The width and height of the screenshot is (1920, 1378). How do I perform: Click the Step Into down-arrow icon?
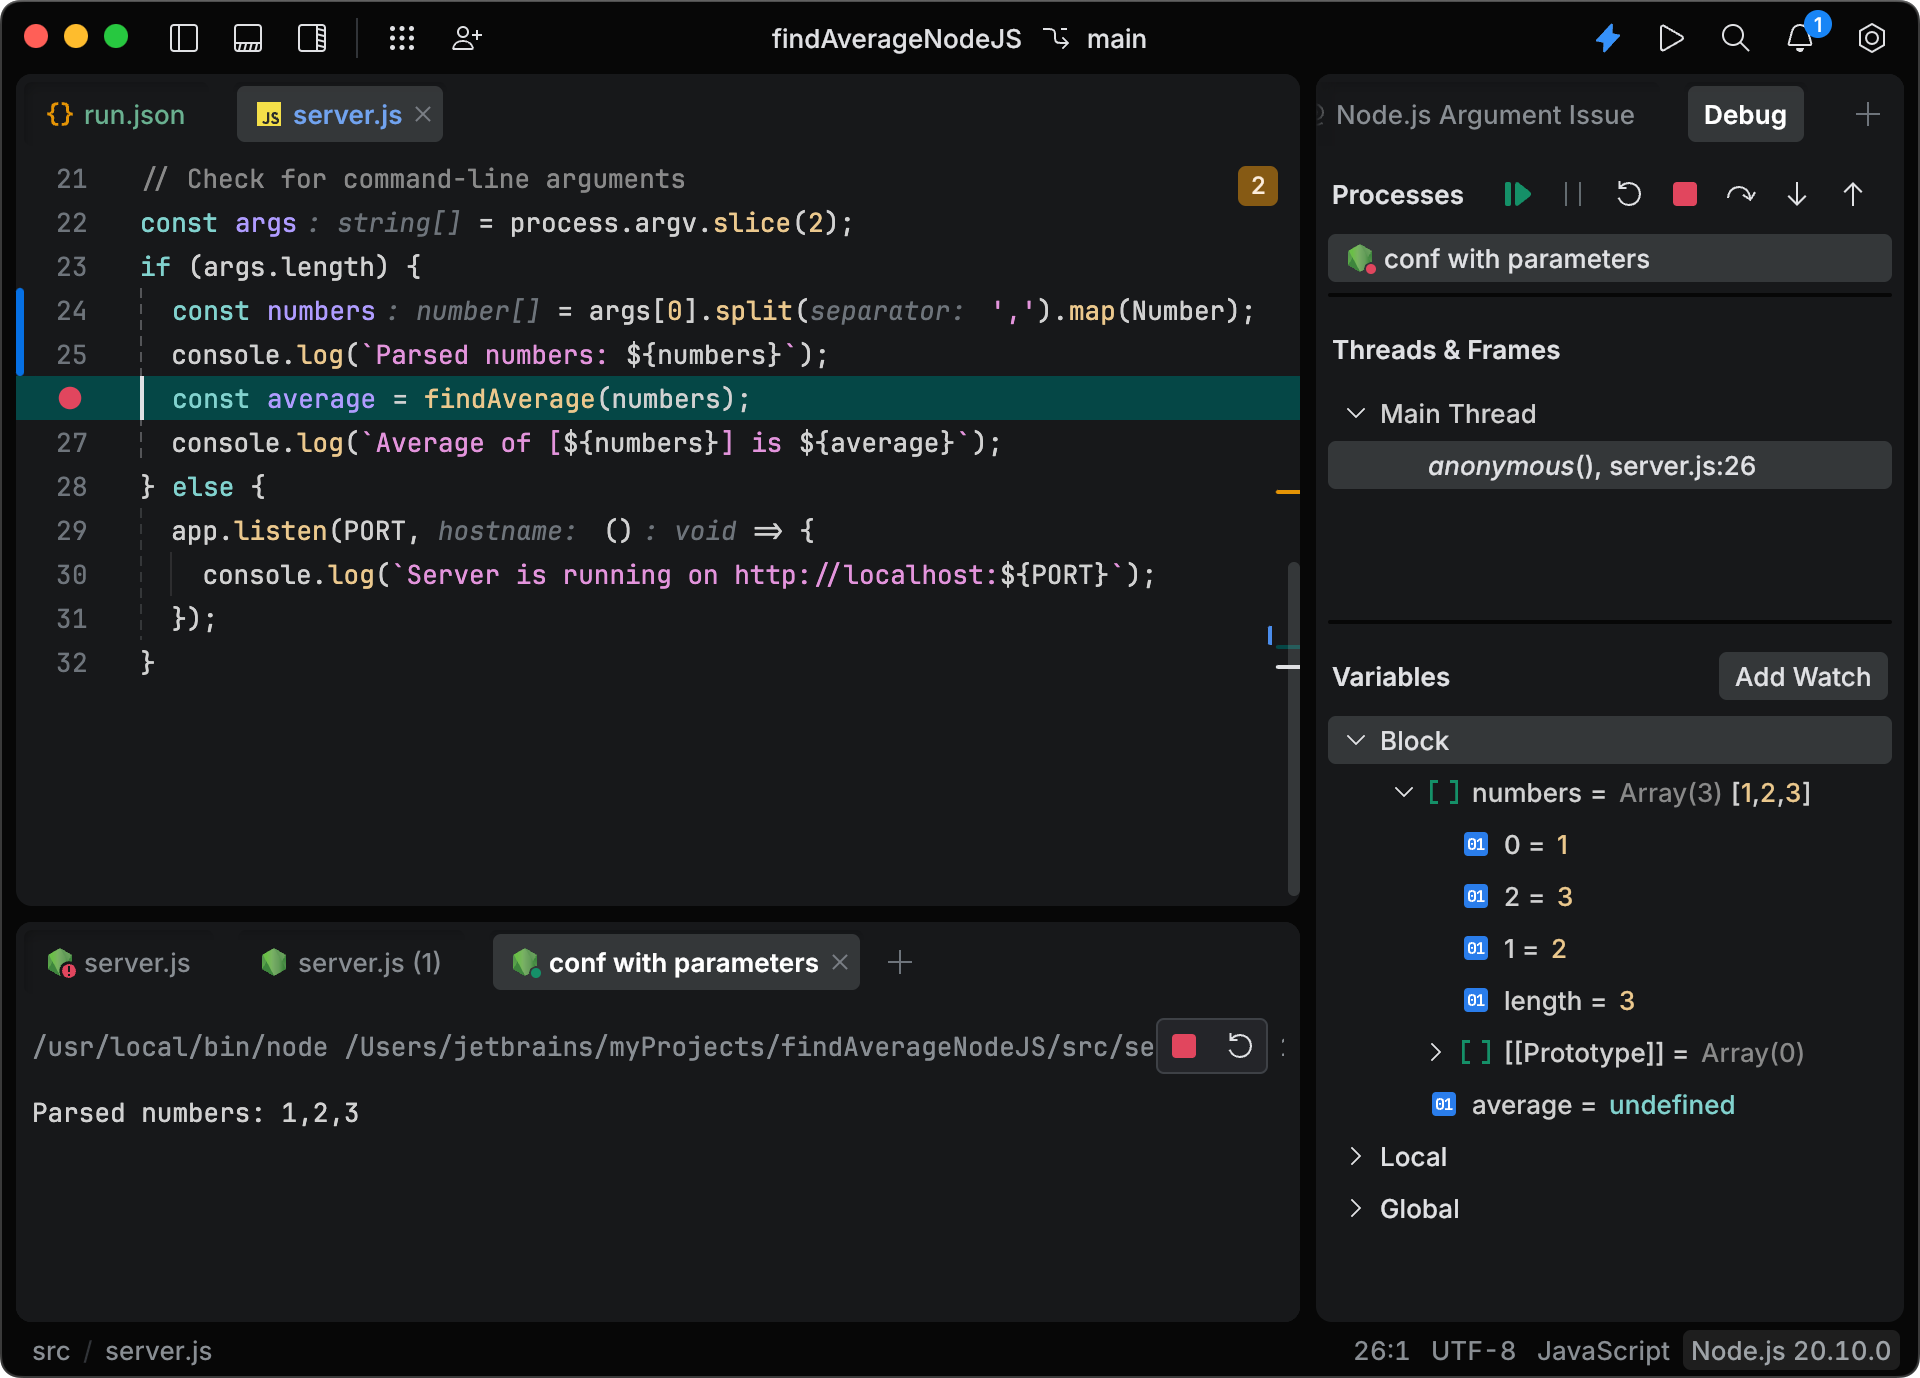click(x=1797, y=194)
